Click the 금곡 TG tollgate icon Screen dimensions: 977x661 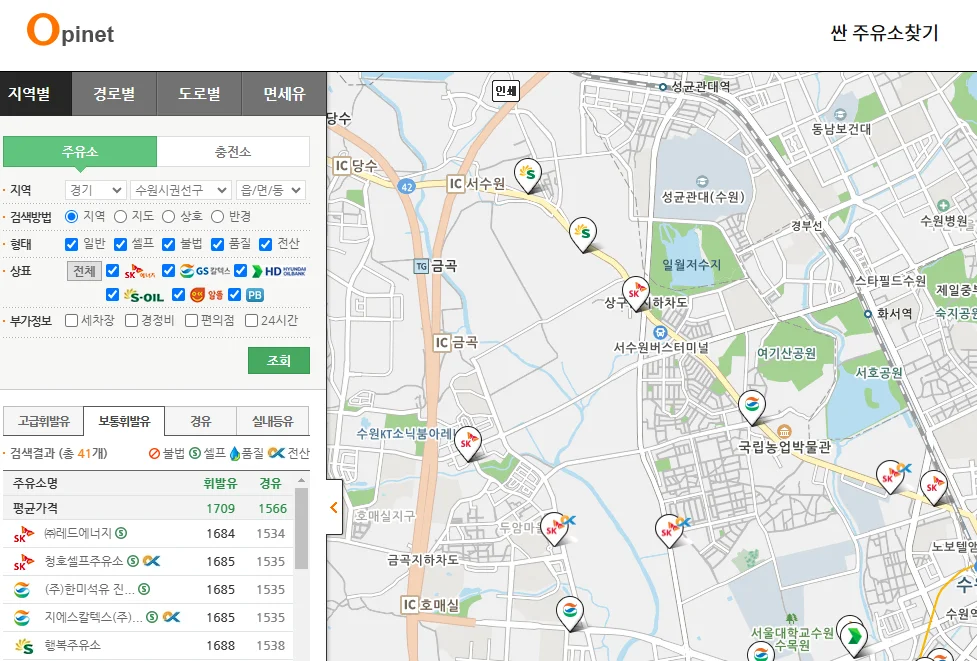tap(422, 267)
